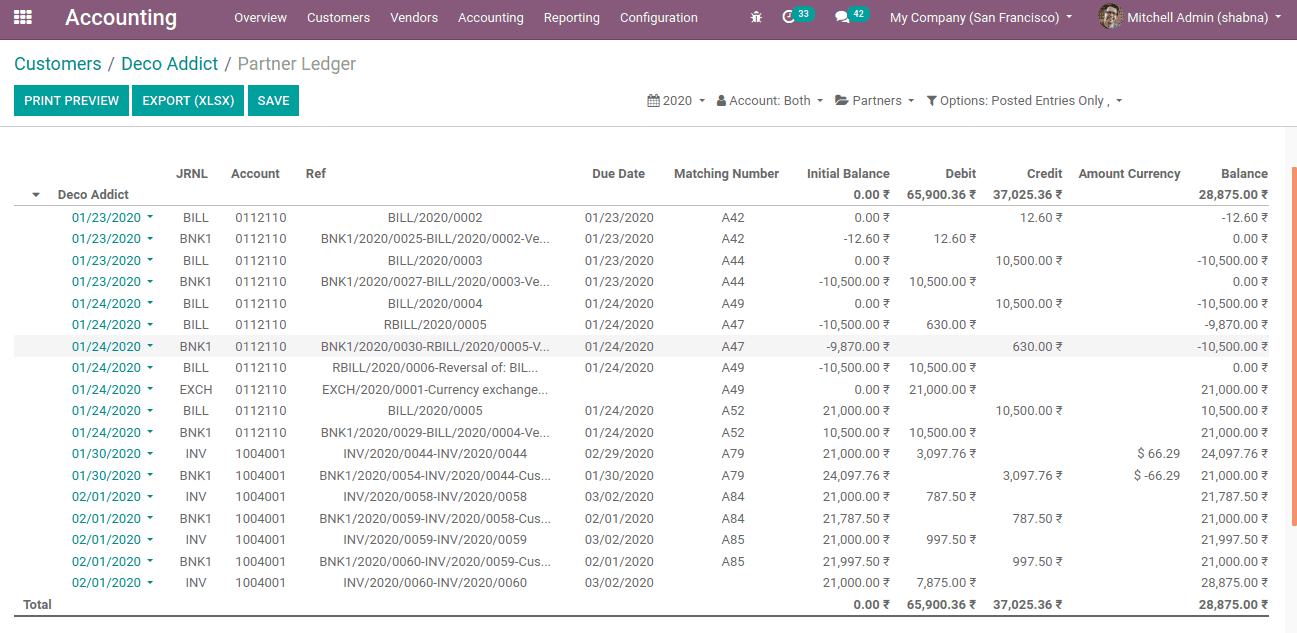Open conversations chat icon with 42 badge
The image size is (1297, 633).
(852, 16)
